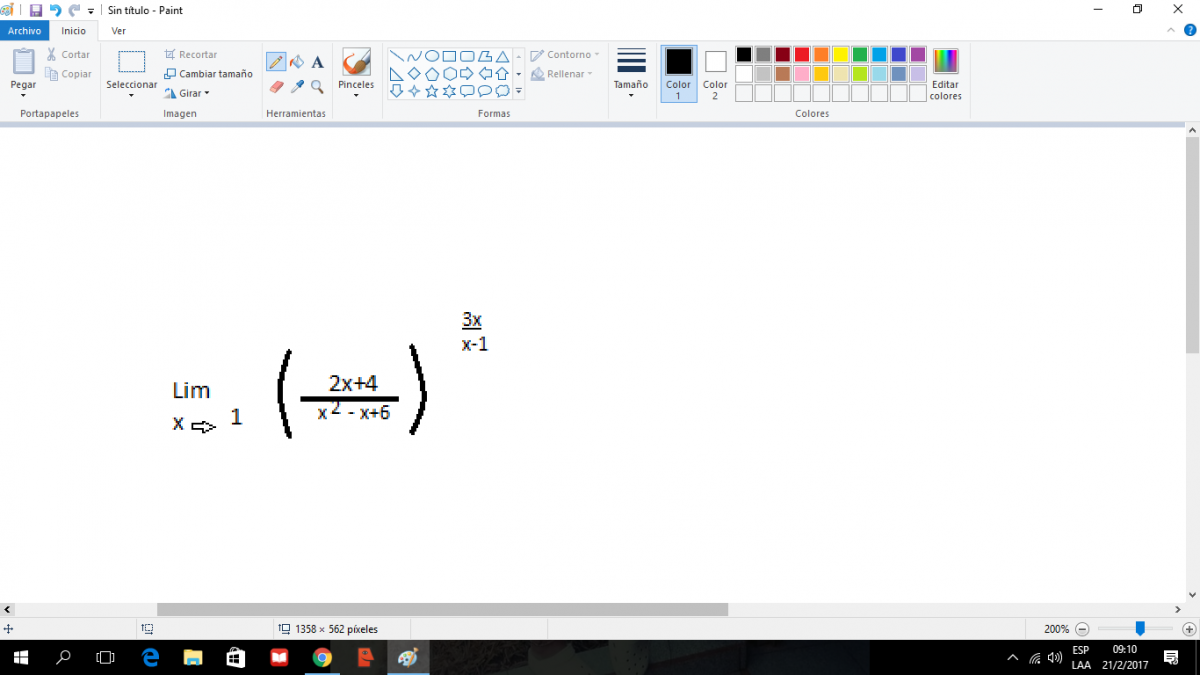Image resolution: width=1200 pixels, height=675 pixels.
Task: Activate the Color 2 selector
Action: (715, 73)
